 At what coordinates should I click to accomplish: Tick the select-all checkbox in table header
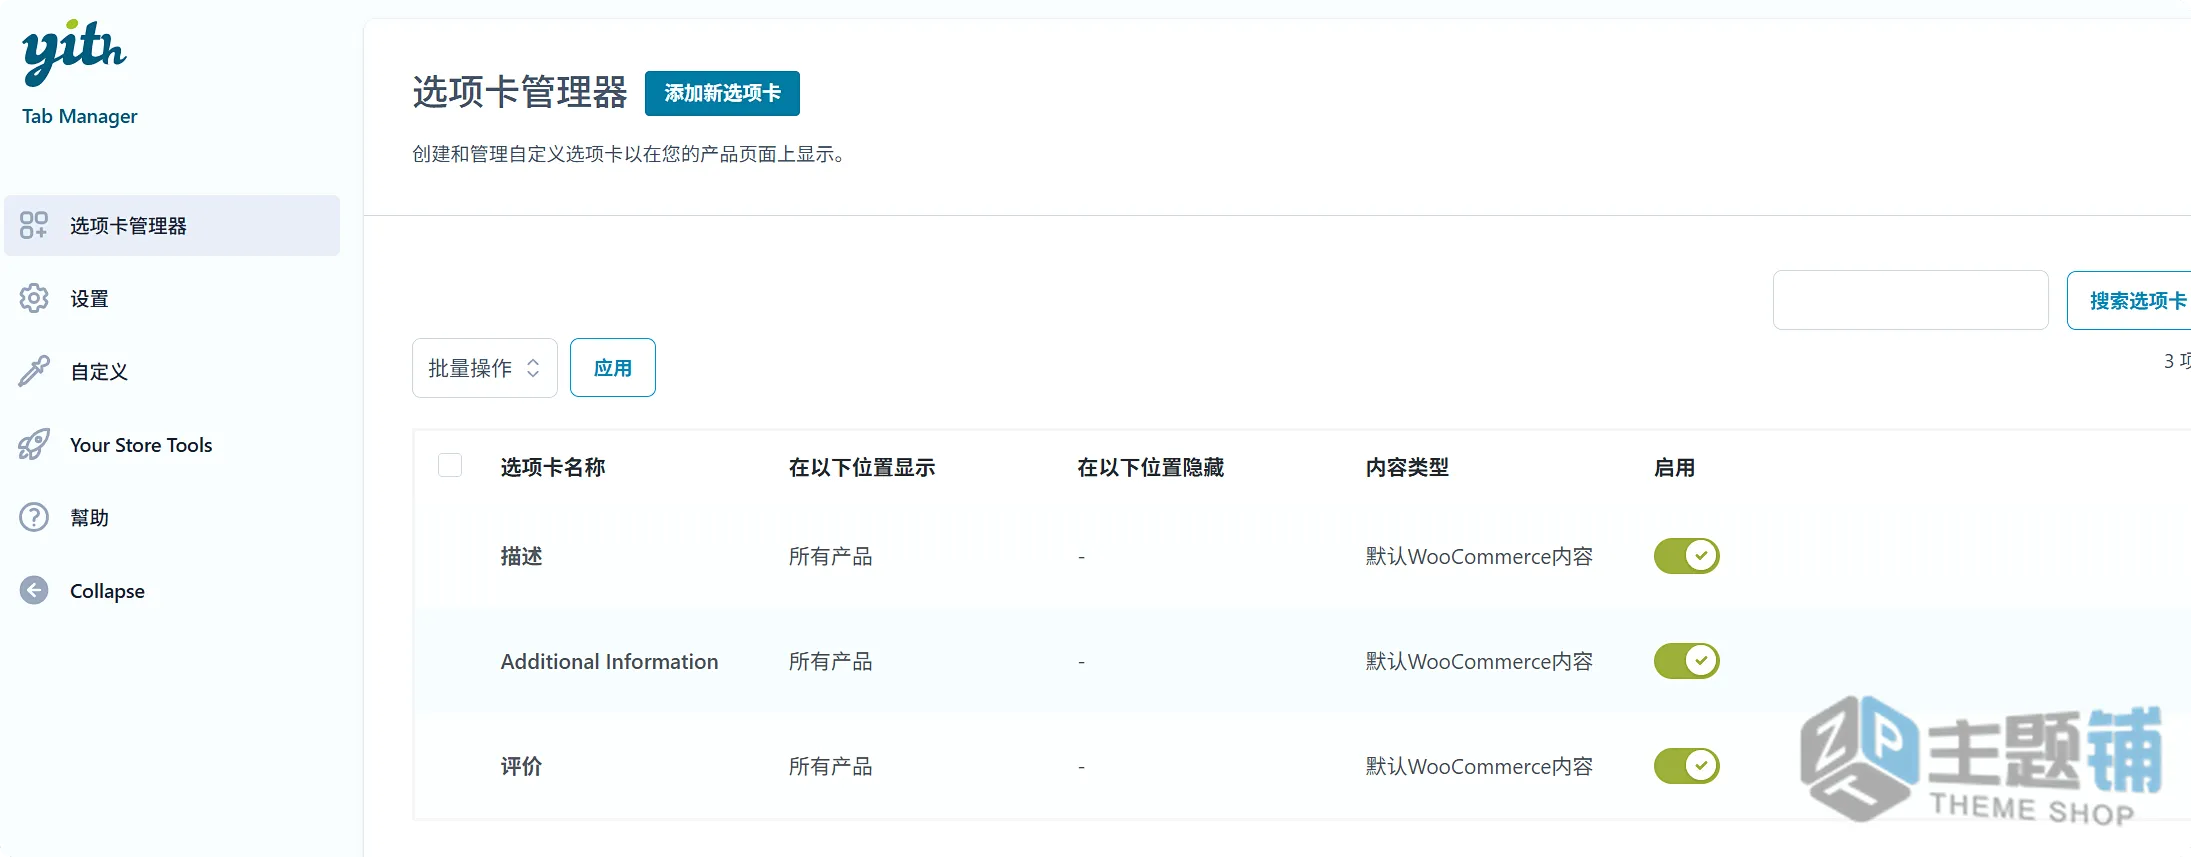tap(450, 465)
